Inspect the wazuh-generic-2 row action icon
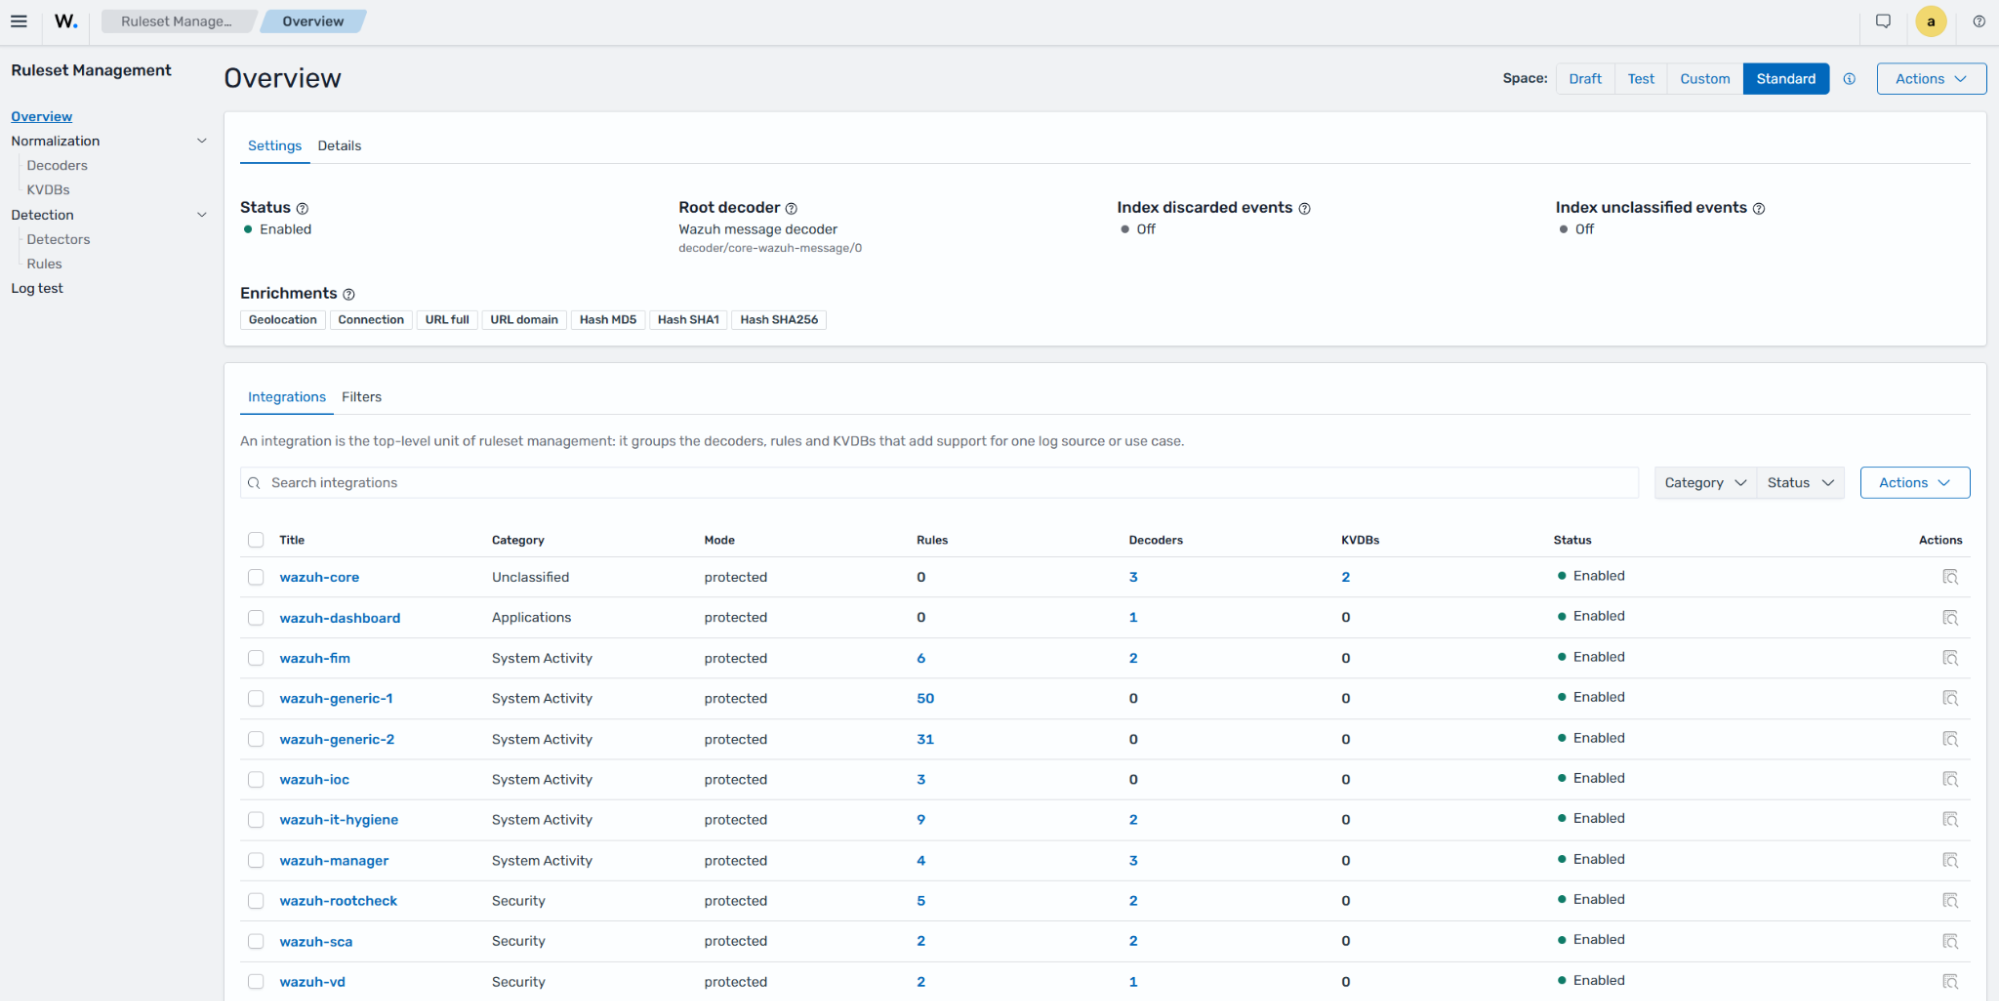This screenshot has height=1002, width=1999. 1950,739
